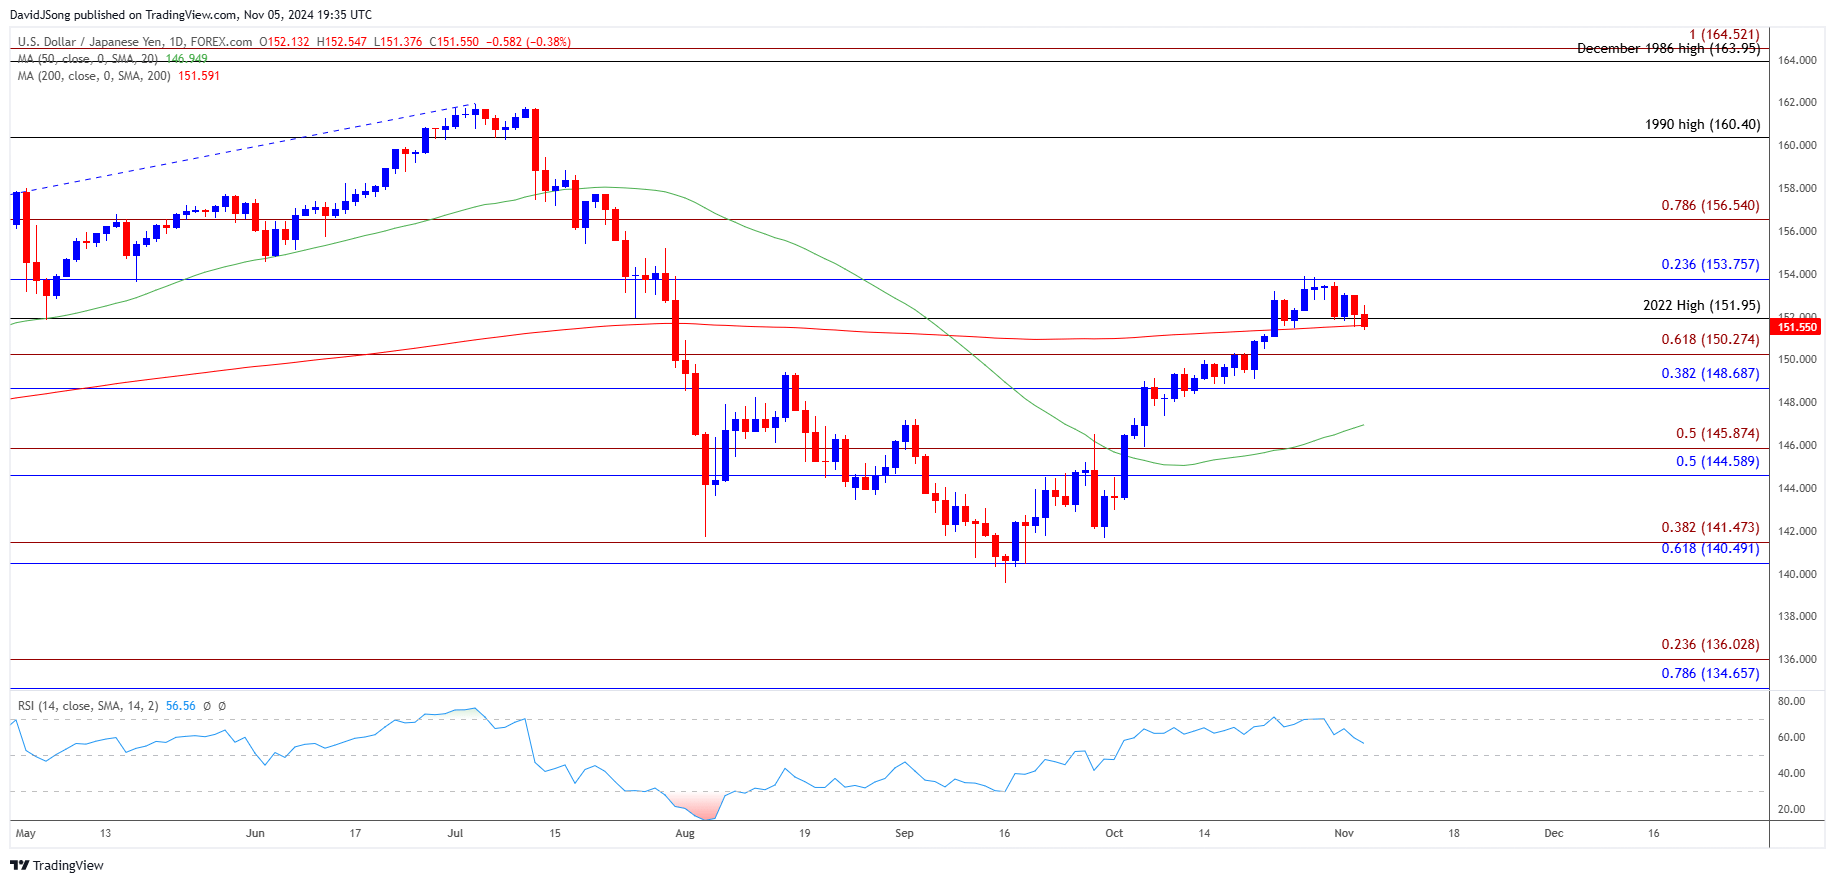Select the MA (200, close, 0, SMA, 200) legend

(94, 76)
